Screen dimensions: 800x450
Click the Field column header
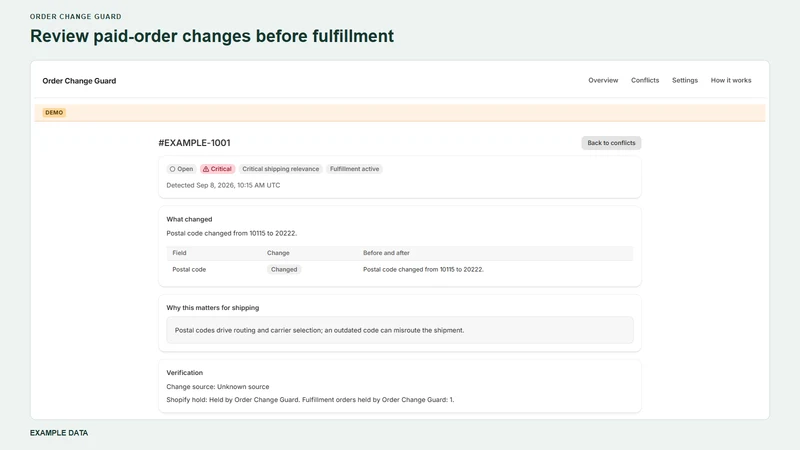pos(179,253)
